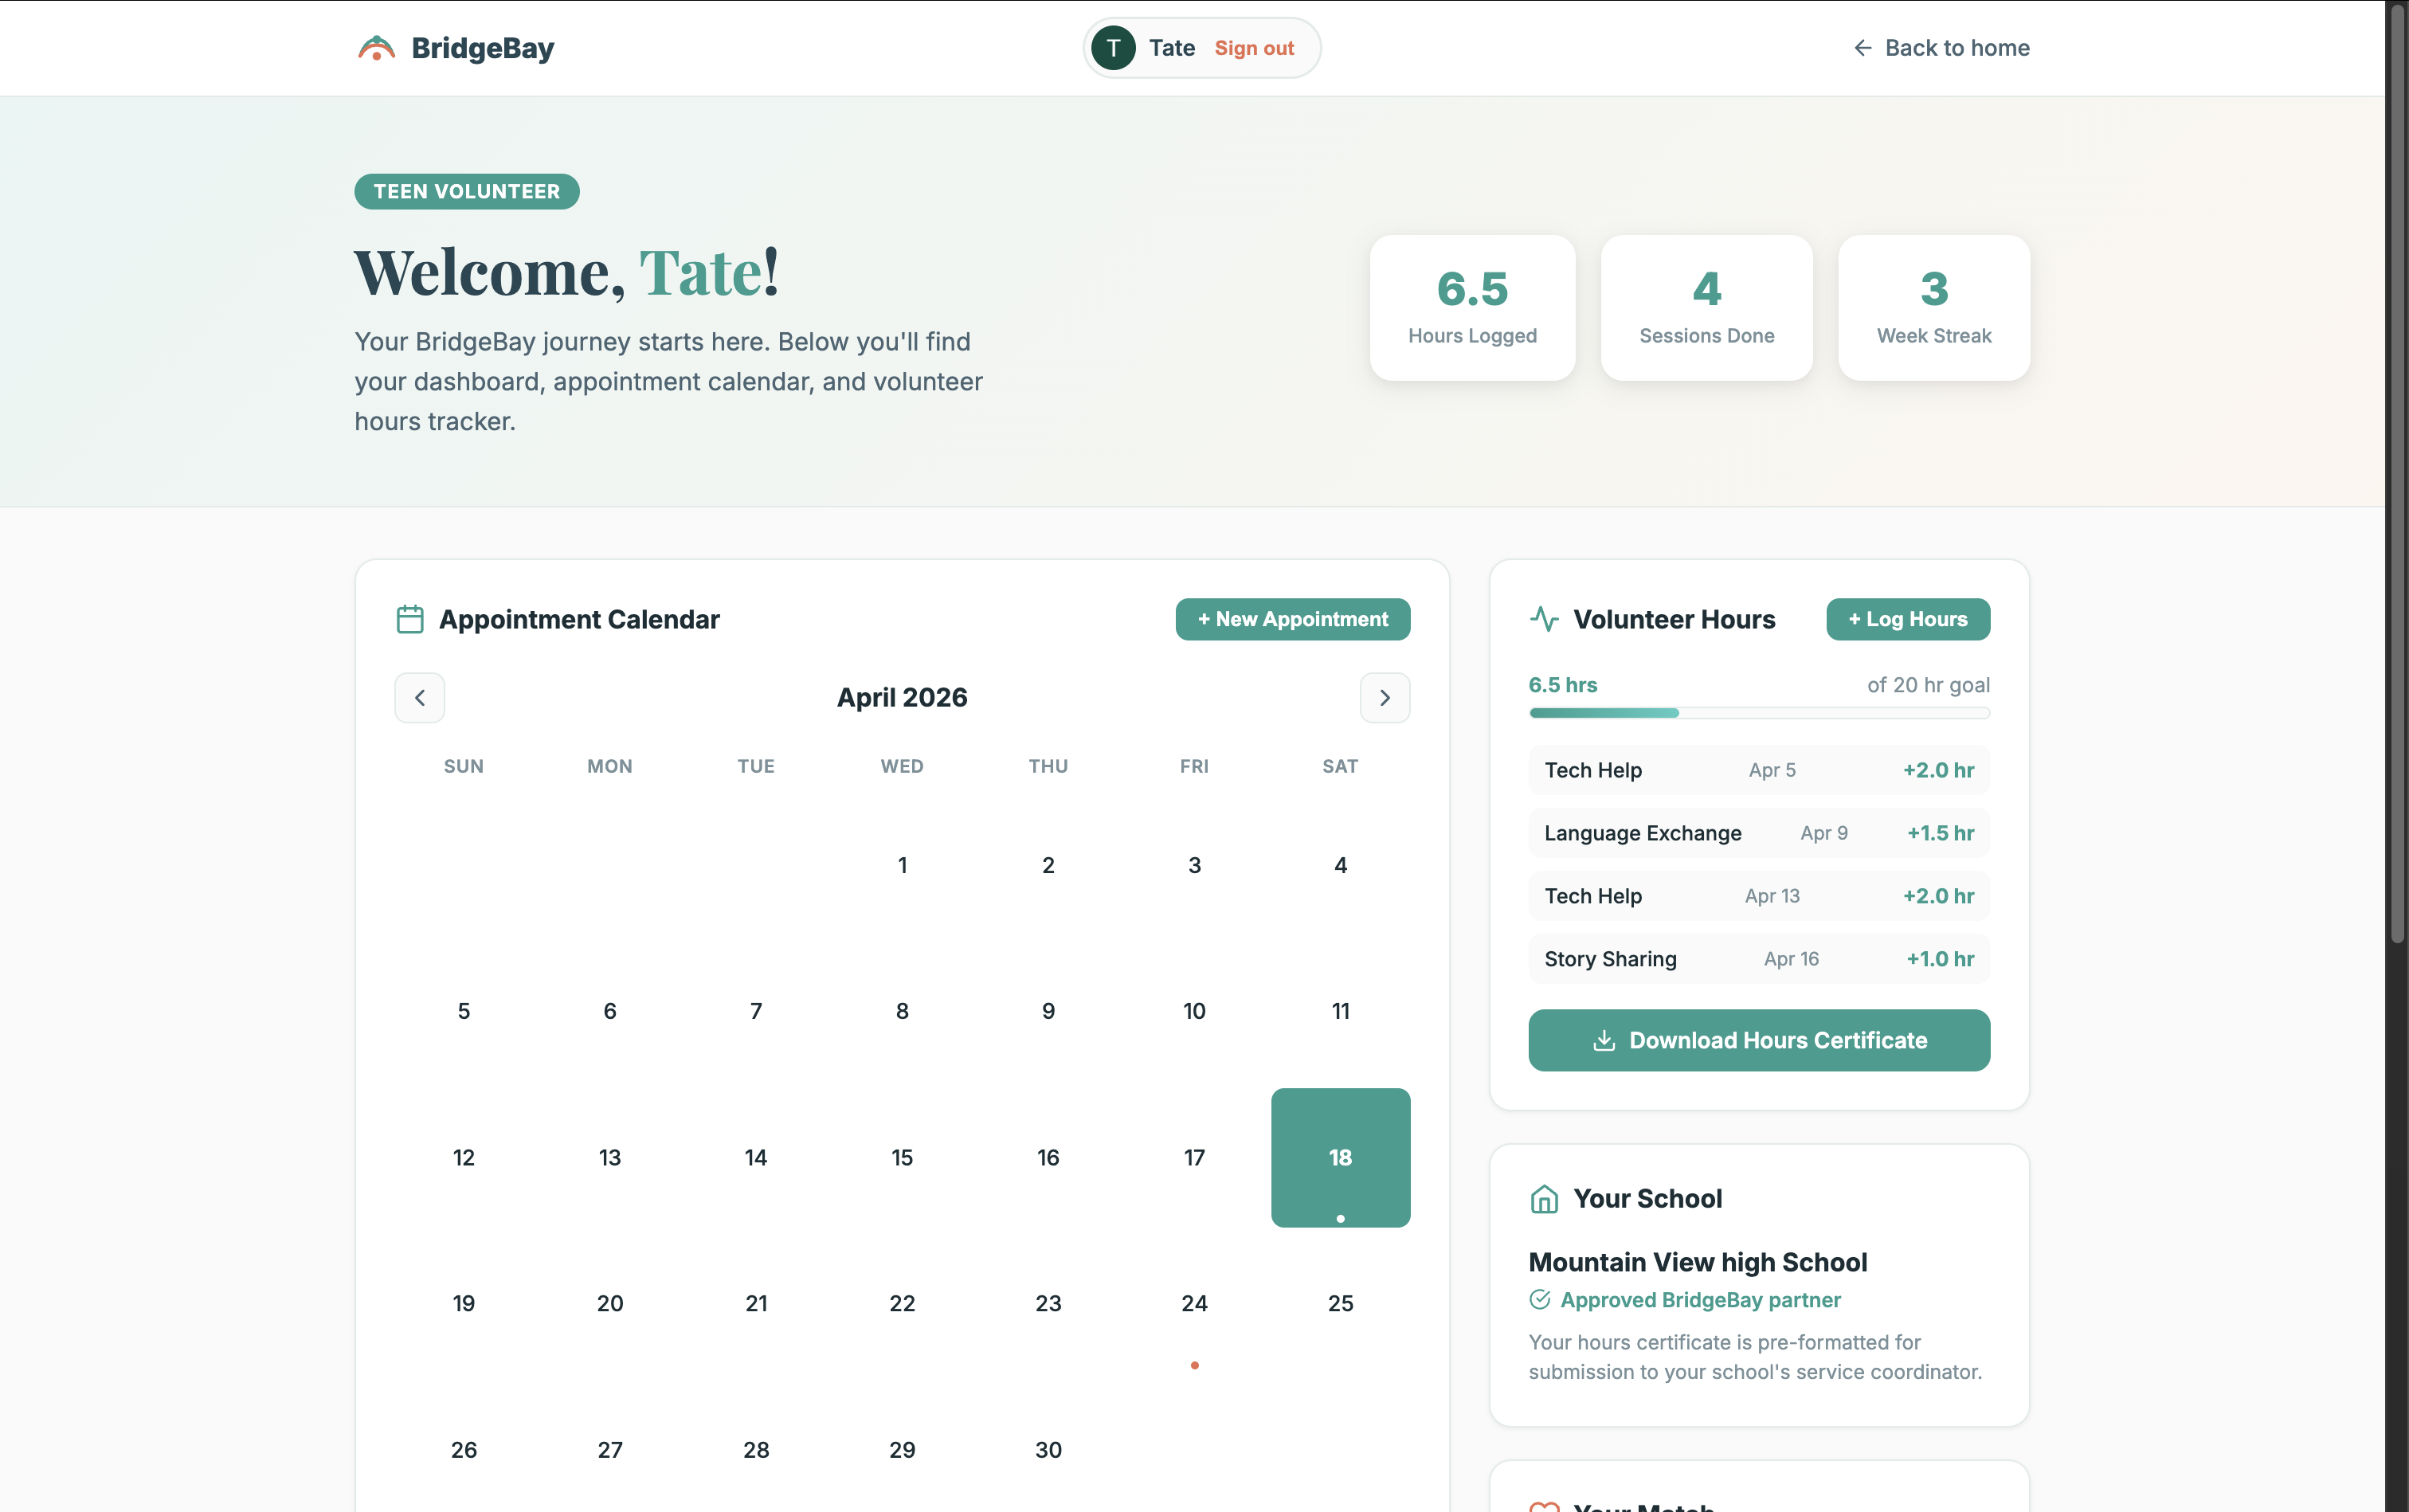The width and height of the screenshot is (2409, 1512).
Task: Select April 18 on the calendar
Action: coord(1340,1157)
